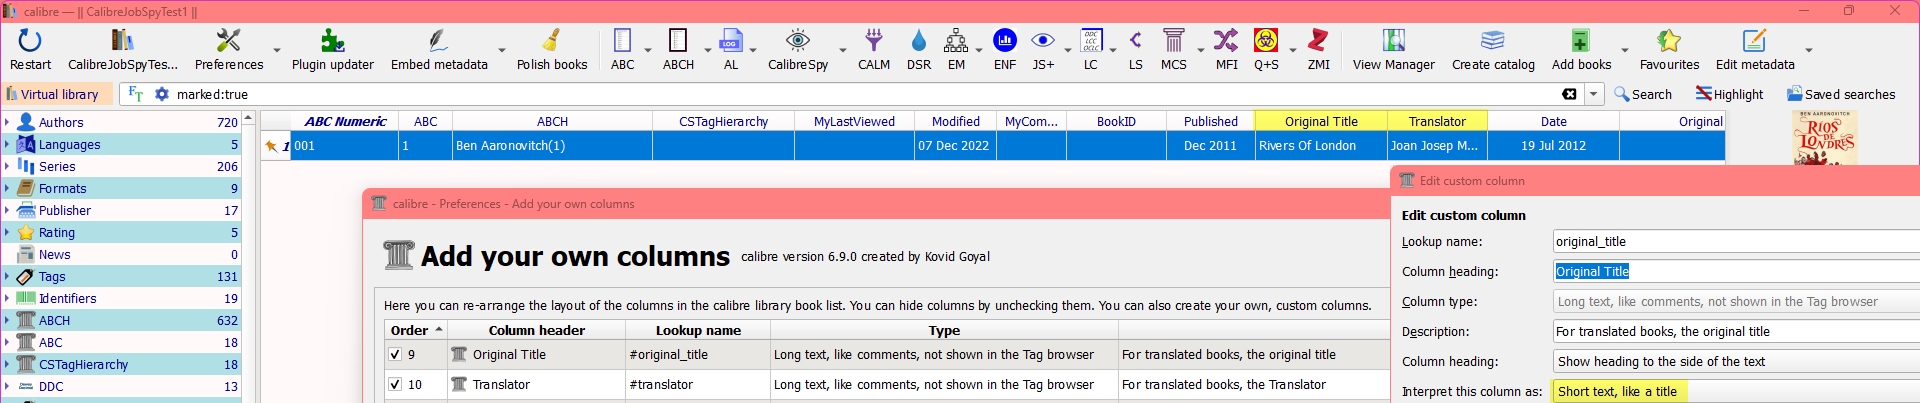
Task: Expand the Authors tree node
Action: [7, 122]
